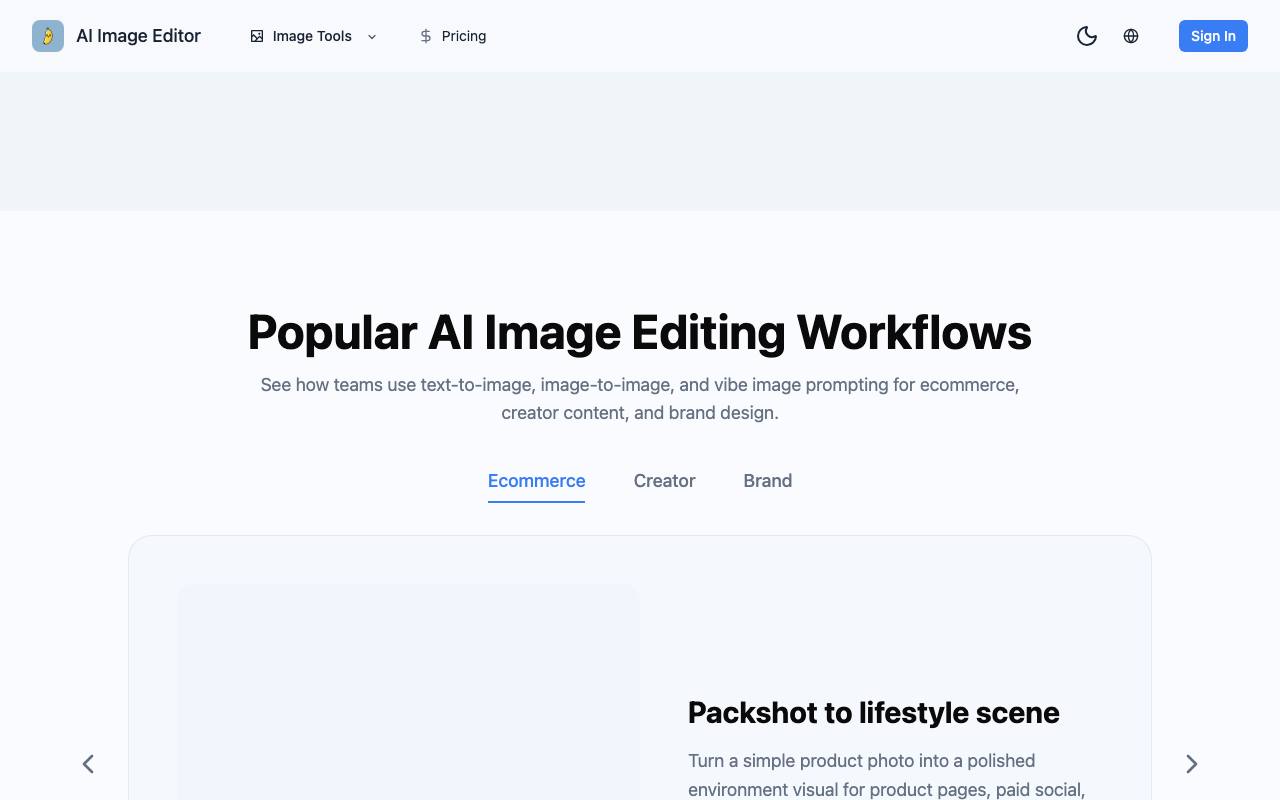
Task: Select the Ecommerce tab
Action: tap(537, 481)
